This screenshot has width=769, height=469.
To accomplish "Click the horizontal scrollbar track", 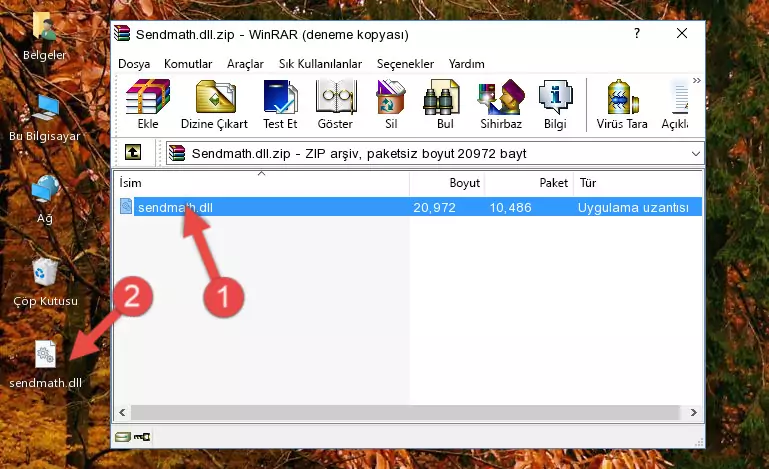I will (405, 412).
